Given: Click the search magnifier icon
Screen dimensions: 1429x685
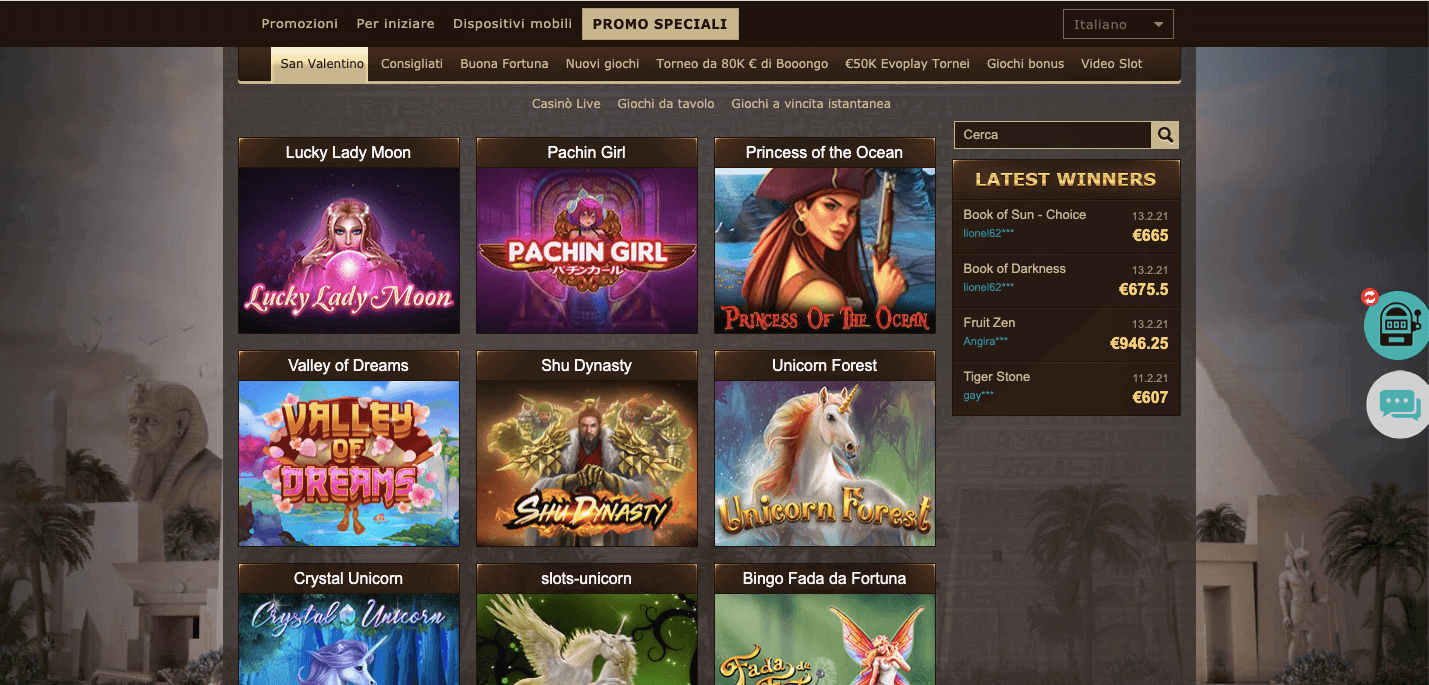Looking at the screenshot, I should tap(1164, 134).
